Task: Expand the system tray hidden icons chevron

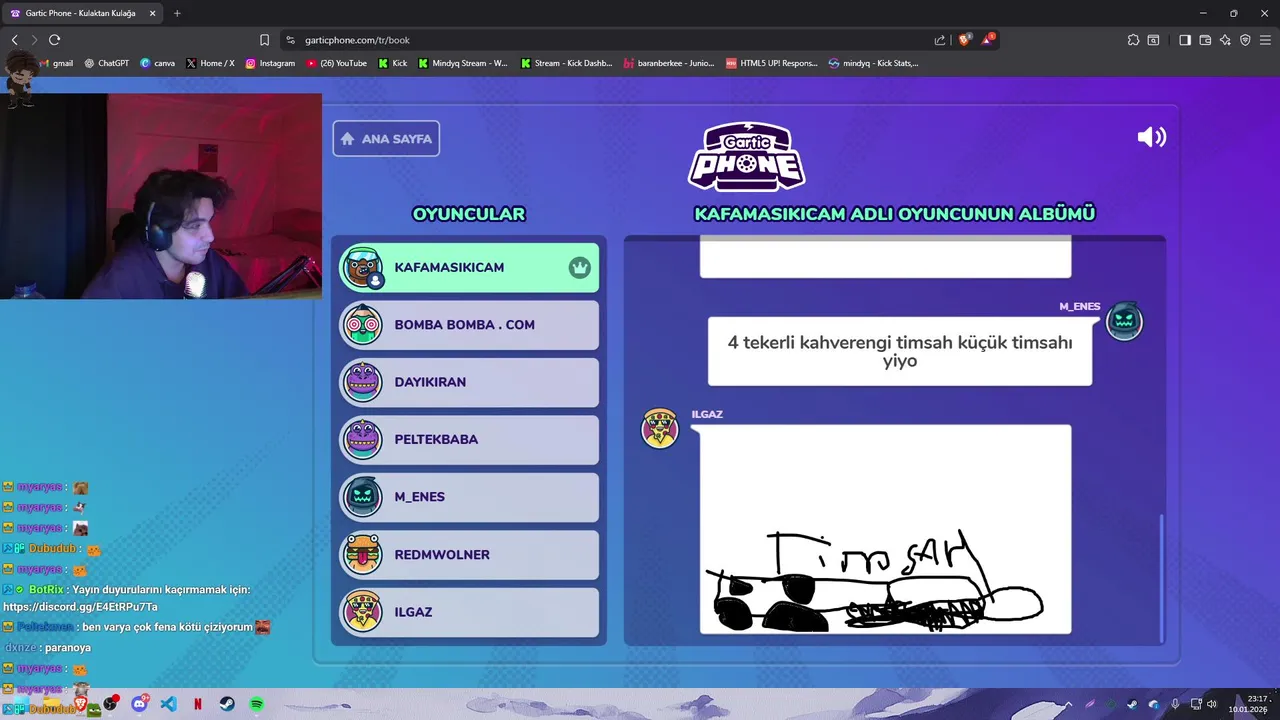Action: pyautogui.click(x=1068, y=704)
